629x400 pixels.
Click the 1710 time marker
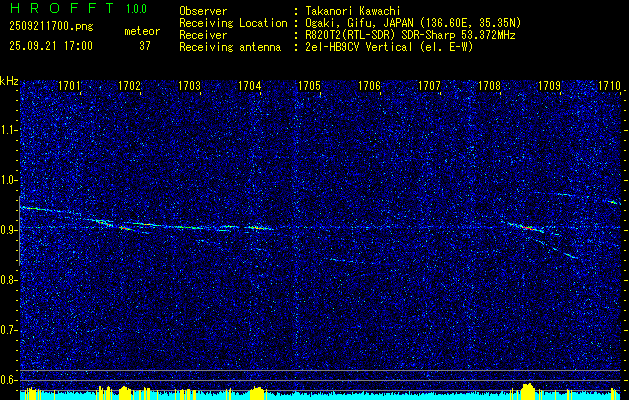point(609,85)
